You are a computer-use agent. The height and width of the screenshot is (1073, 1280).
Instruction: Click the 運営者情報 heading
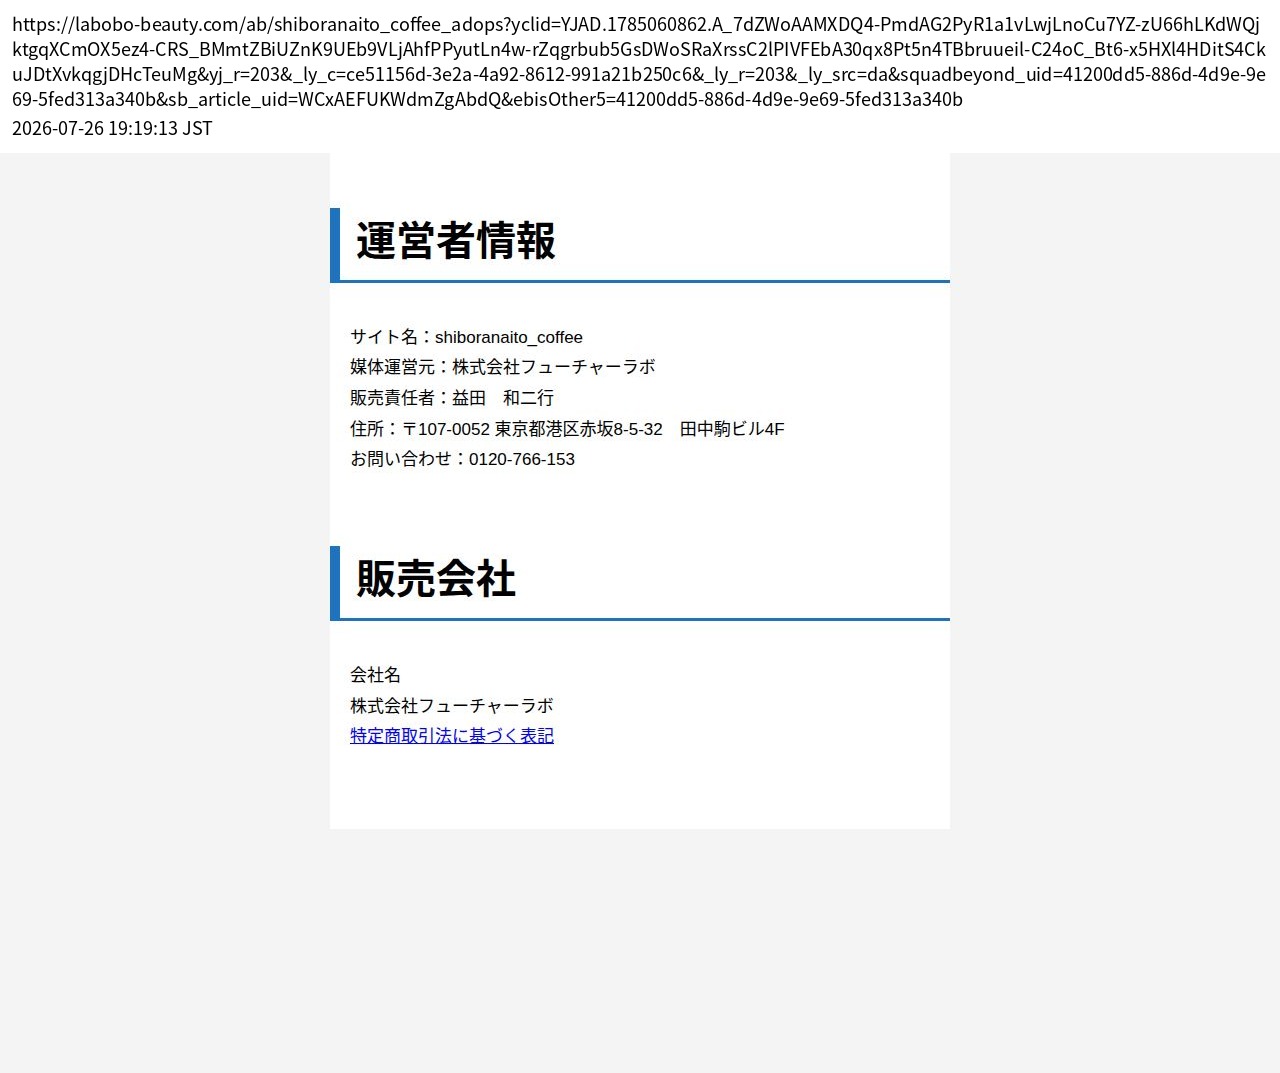(x=456, y=241)
